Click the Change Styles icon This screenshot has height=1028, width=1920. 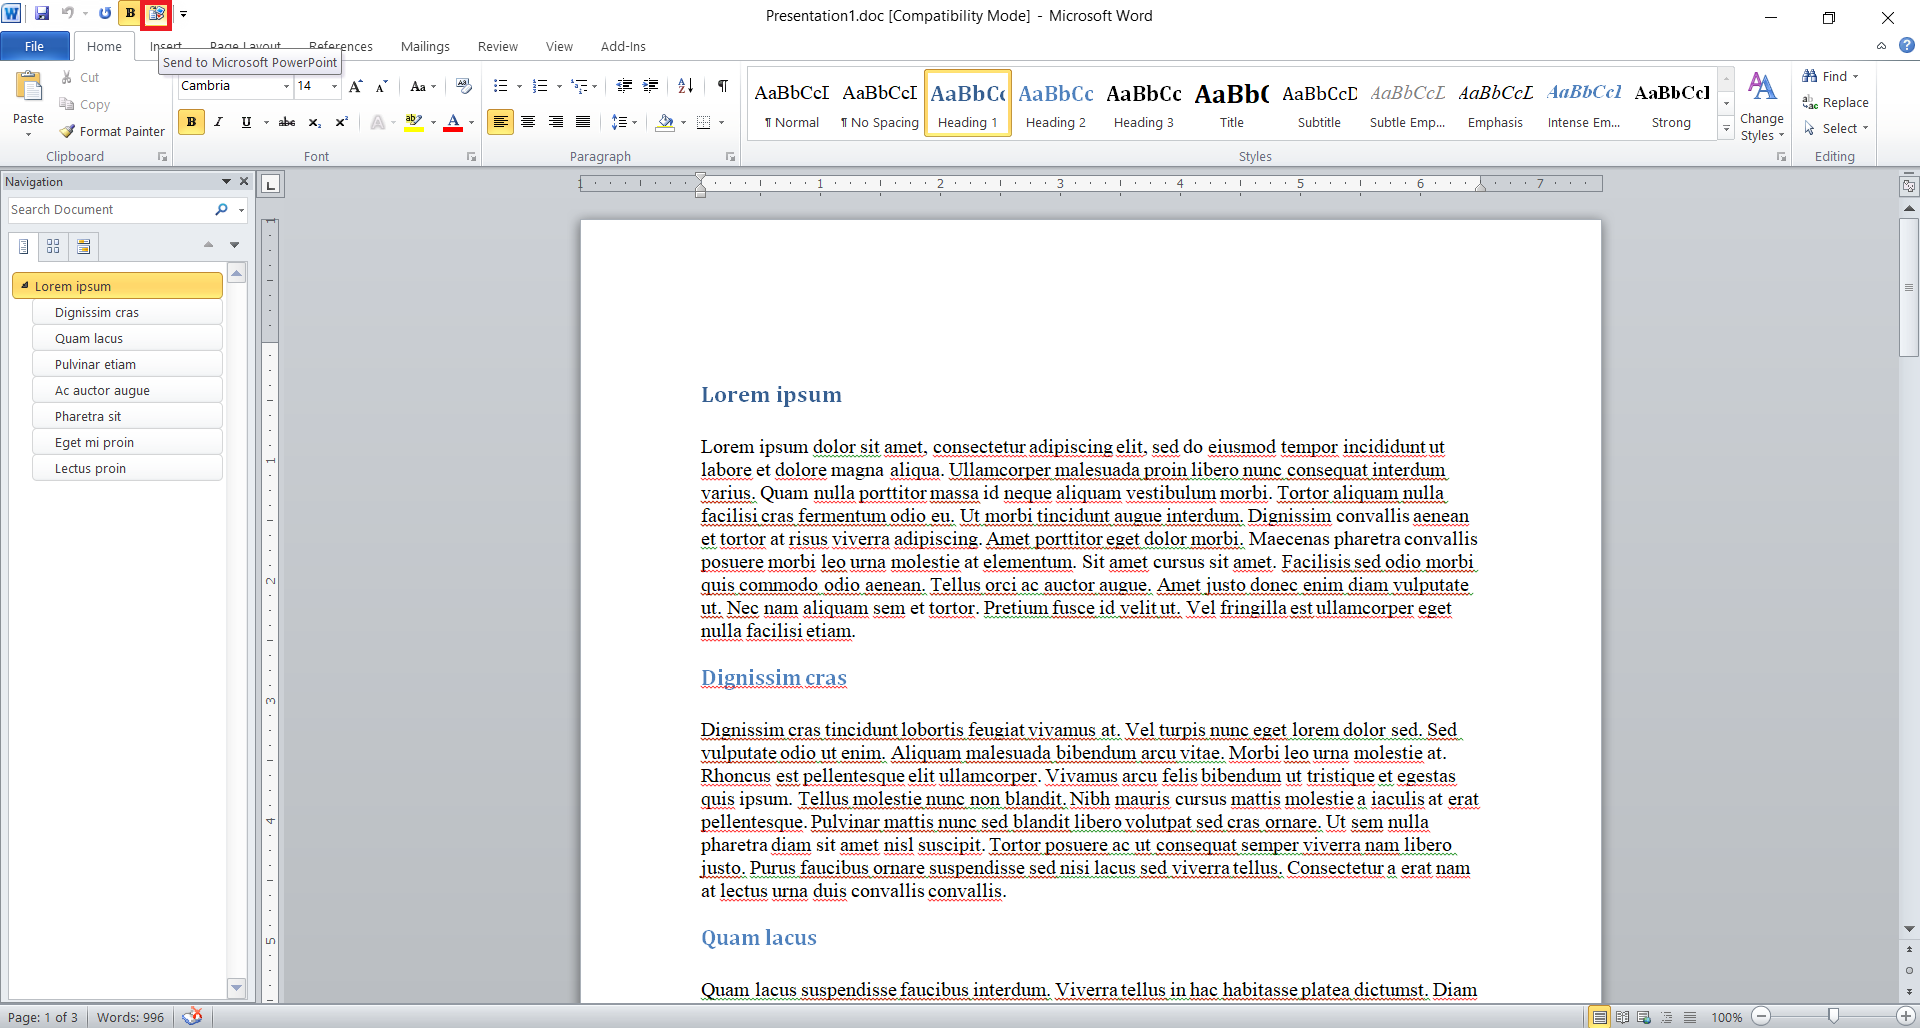pos(1761,107)
